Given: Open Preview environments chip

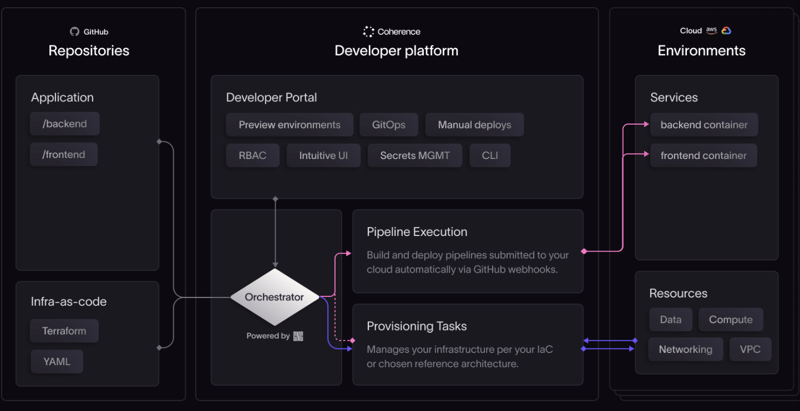Looking at the screenshot, I should click(290, 125).
